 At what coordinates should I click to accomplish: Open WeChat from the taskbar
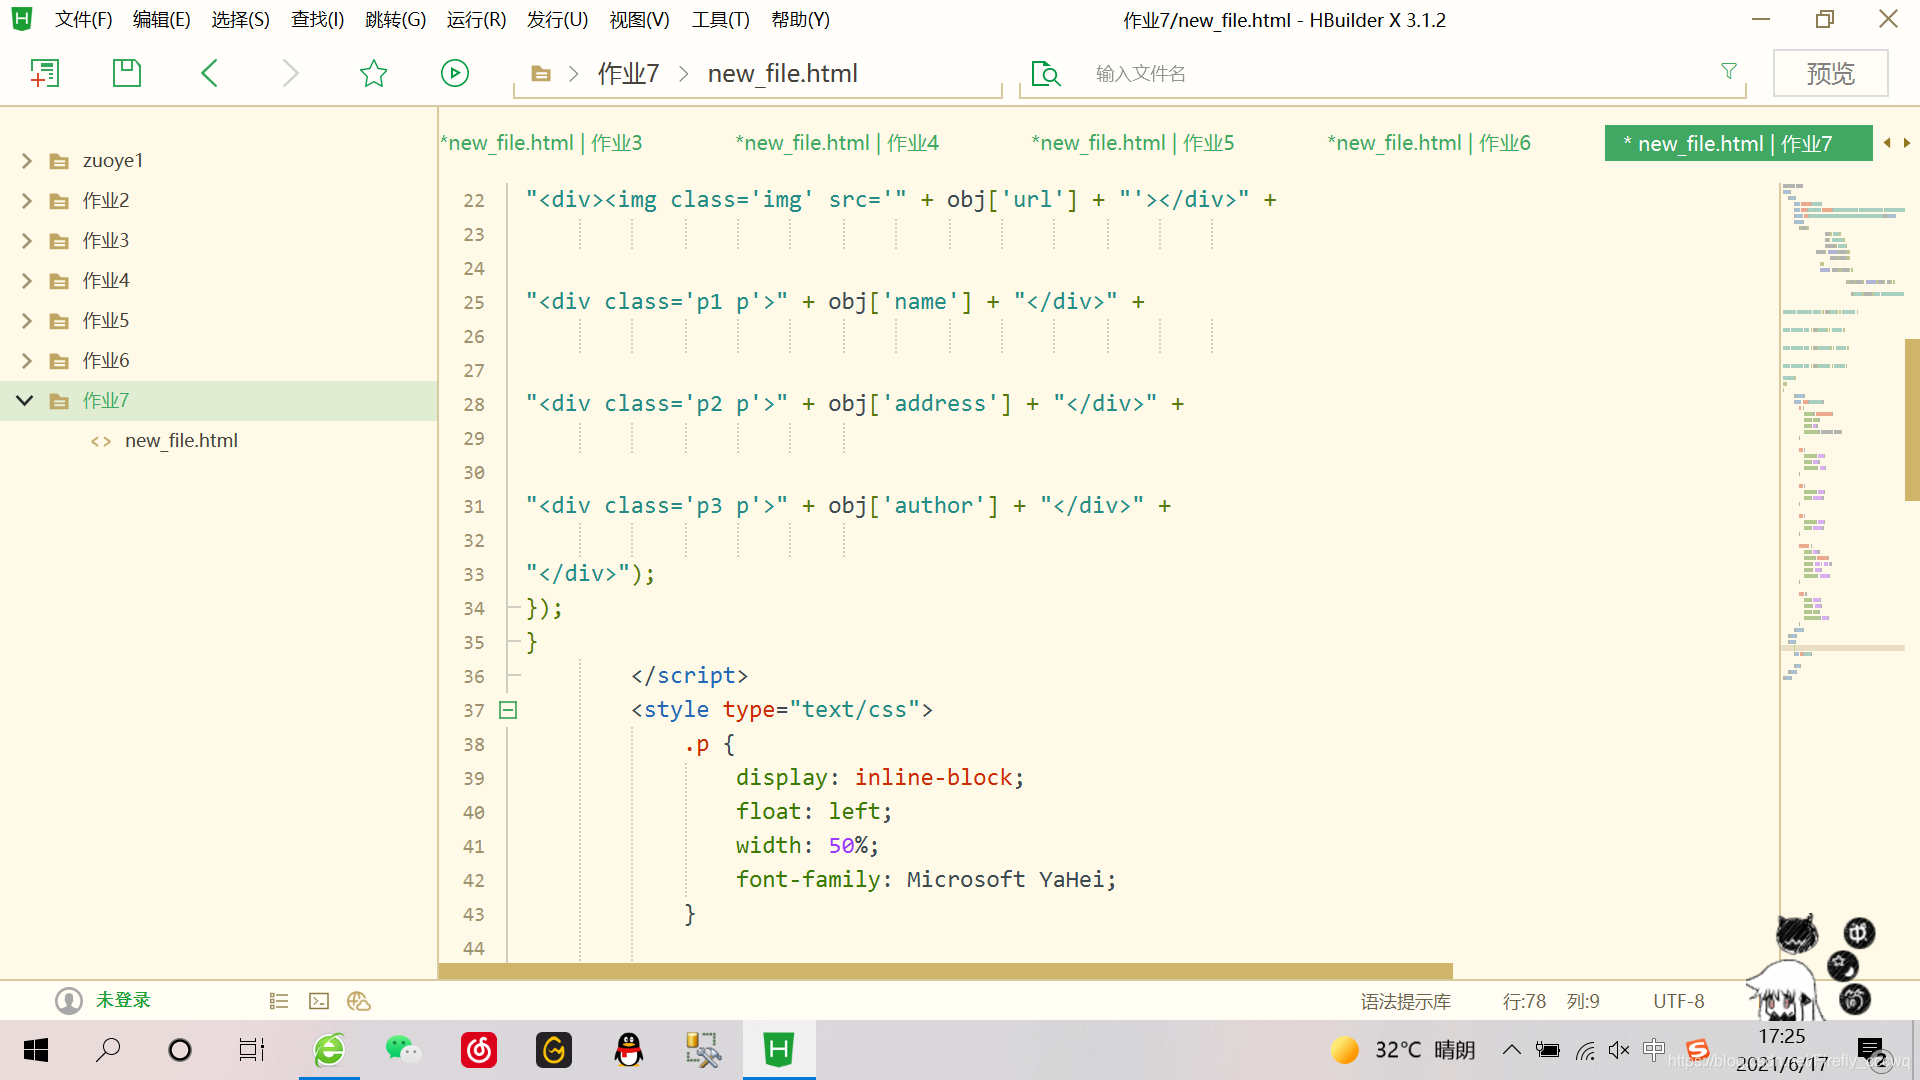coord(403,1050)
